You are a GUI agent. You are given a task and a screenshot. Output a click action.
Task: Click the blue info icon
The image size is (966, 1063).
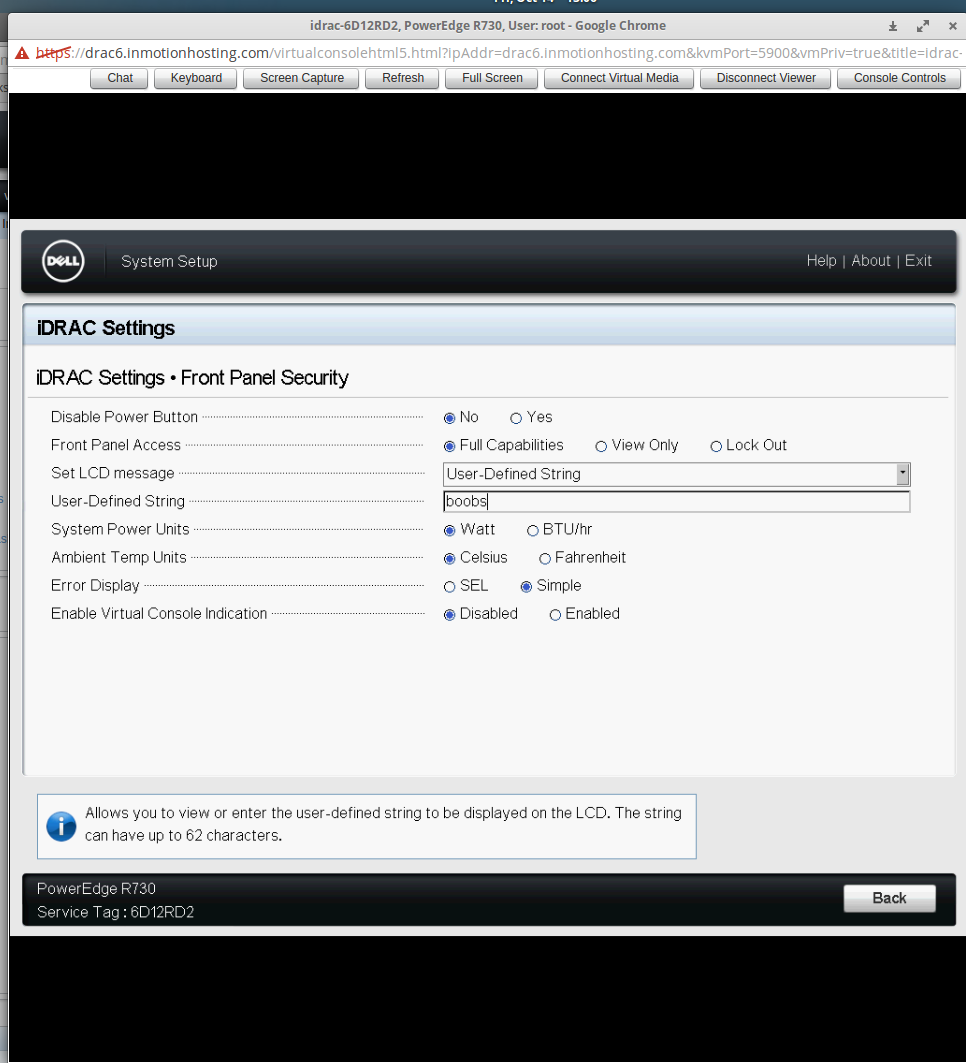61,826
